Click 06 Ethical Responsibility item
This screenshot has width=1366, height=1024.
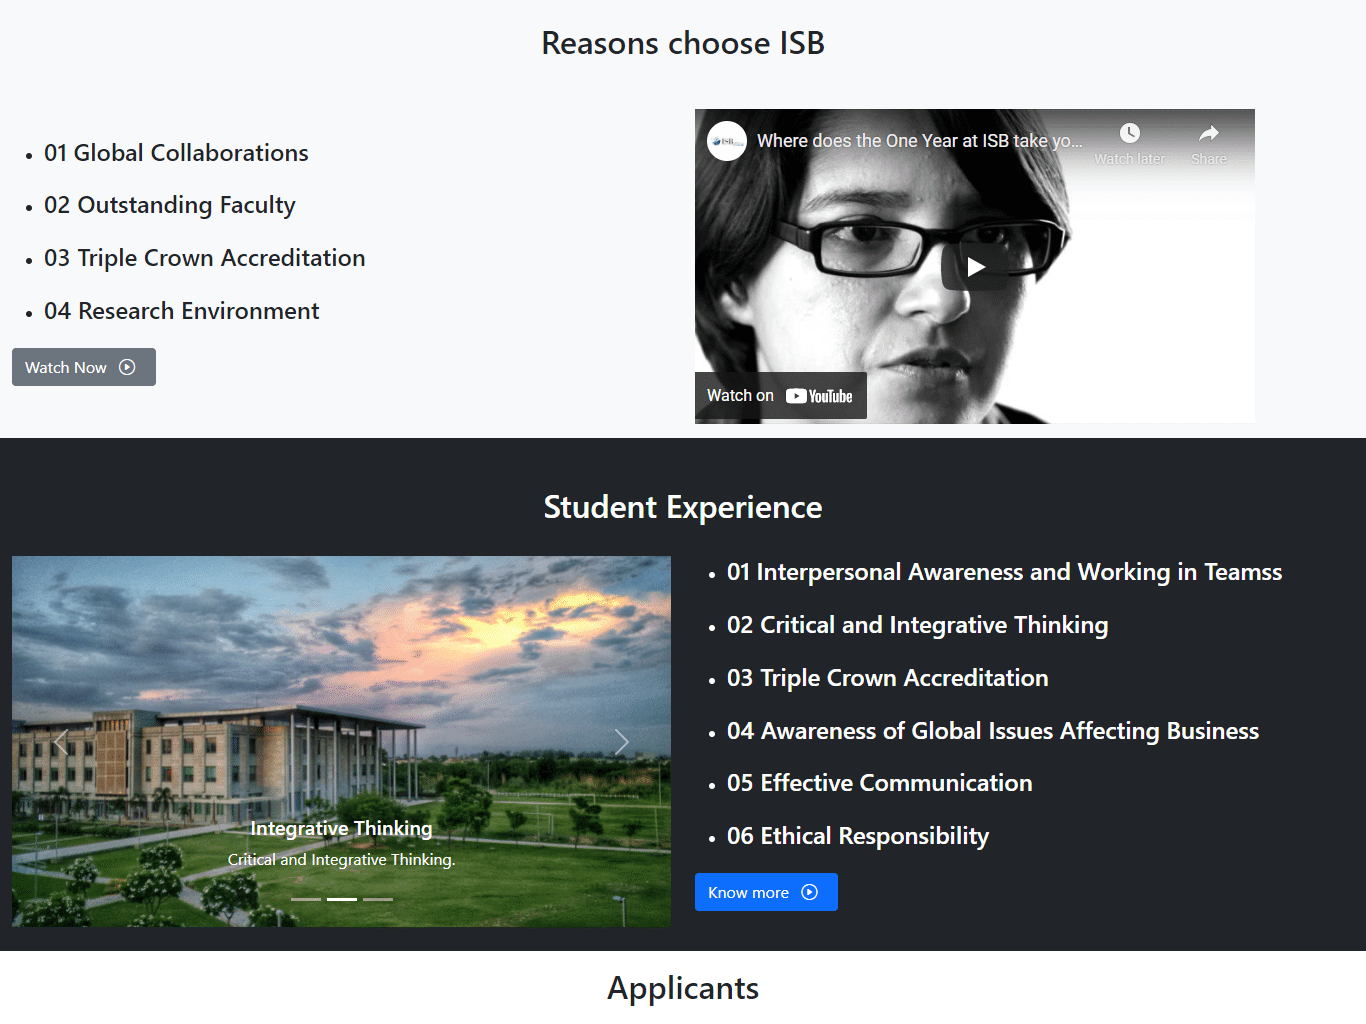click(x=858, y=836)
